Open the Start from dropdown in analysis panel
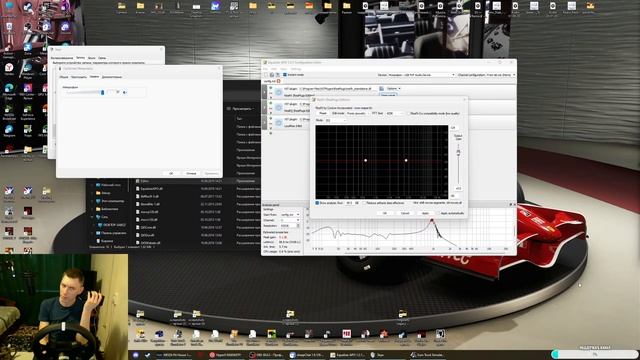 [x=290, y=215]
